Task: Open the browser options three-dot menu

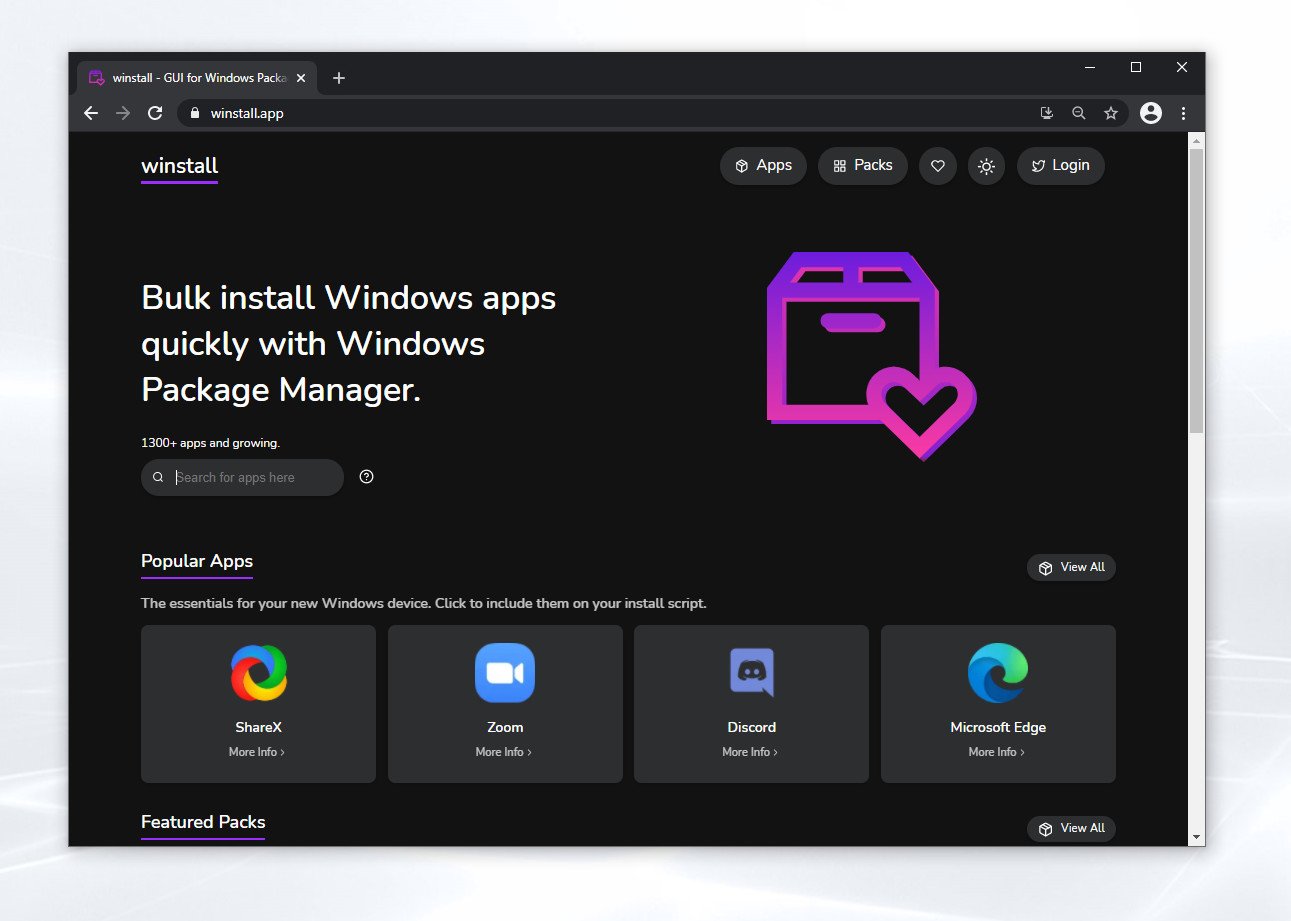Action: [x=1184, y=113]
